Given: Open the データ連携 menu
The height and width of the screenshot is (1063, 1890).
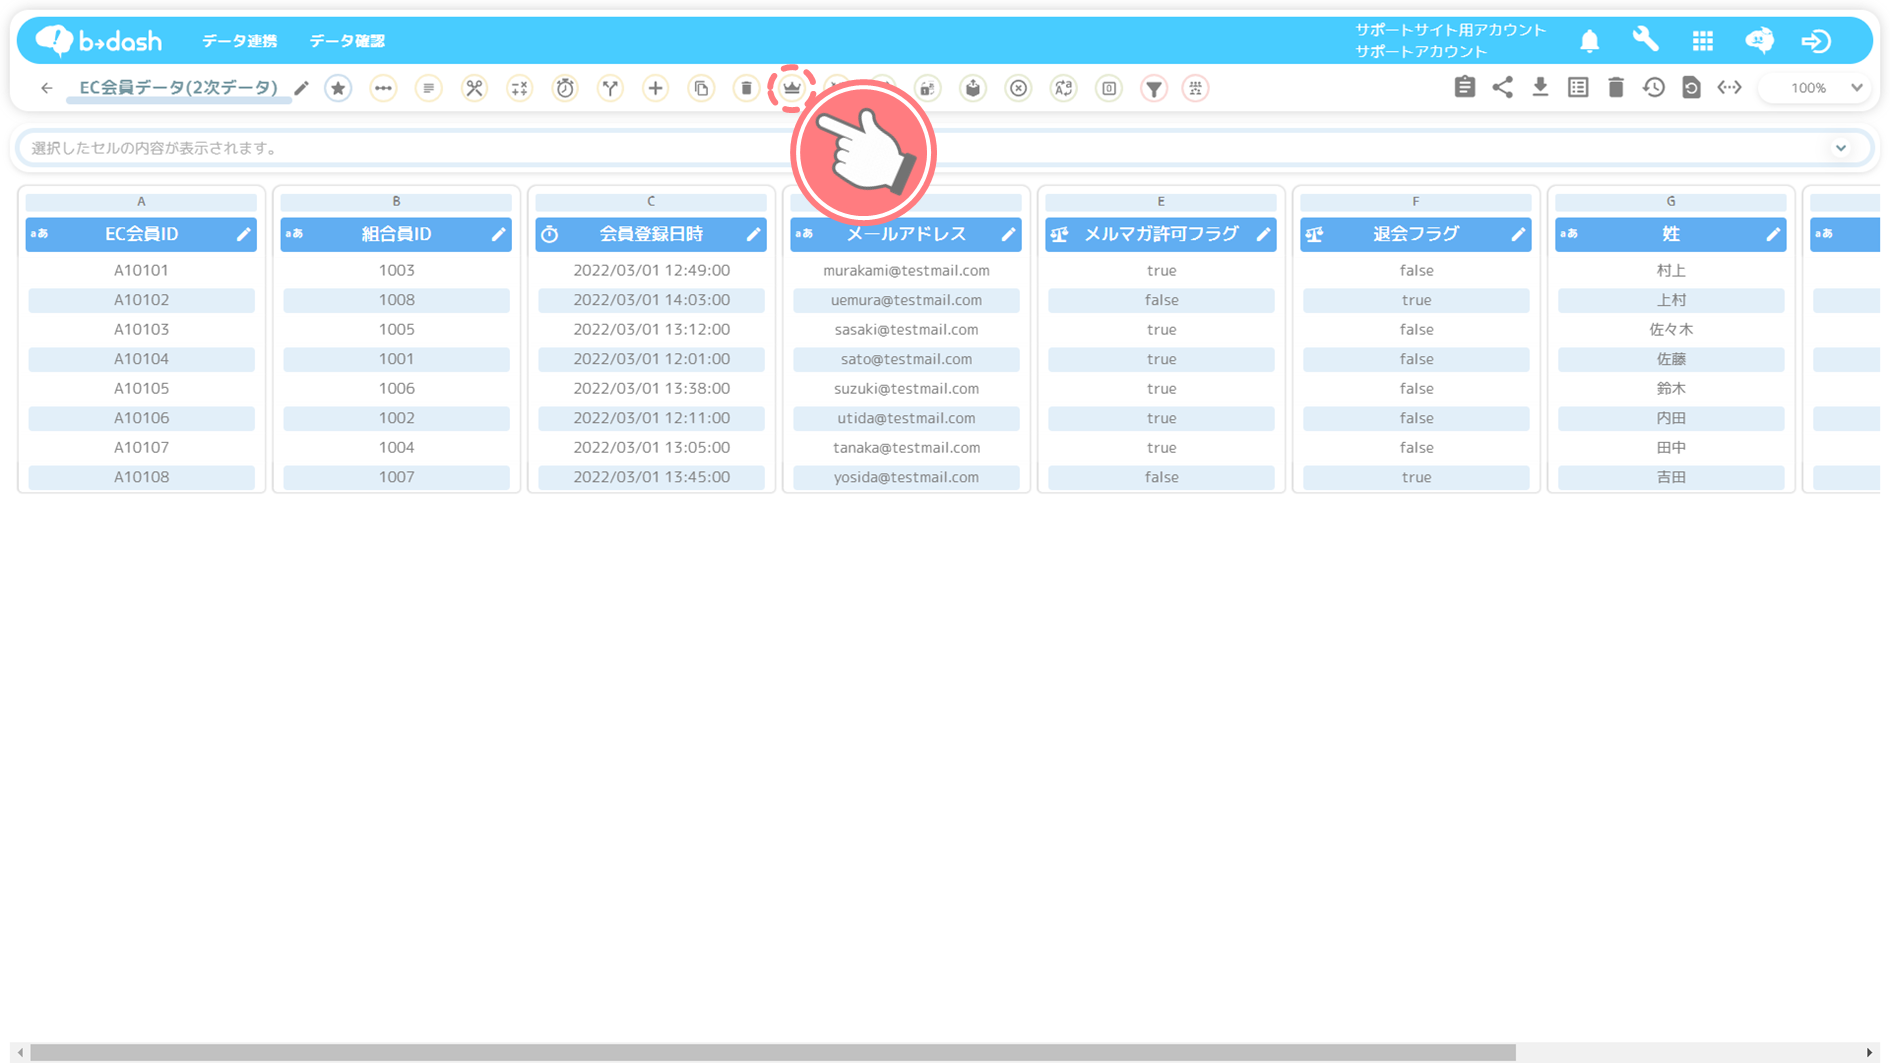Looking at the screenshot, I should pyautogui.click(x=240, y=41).
